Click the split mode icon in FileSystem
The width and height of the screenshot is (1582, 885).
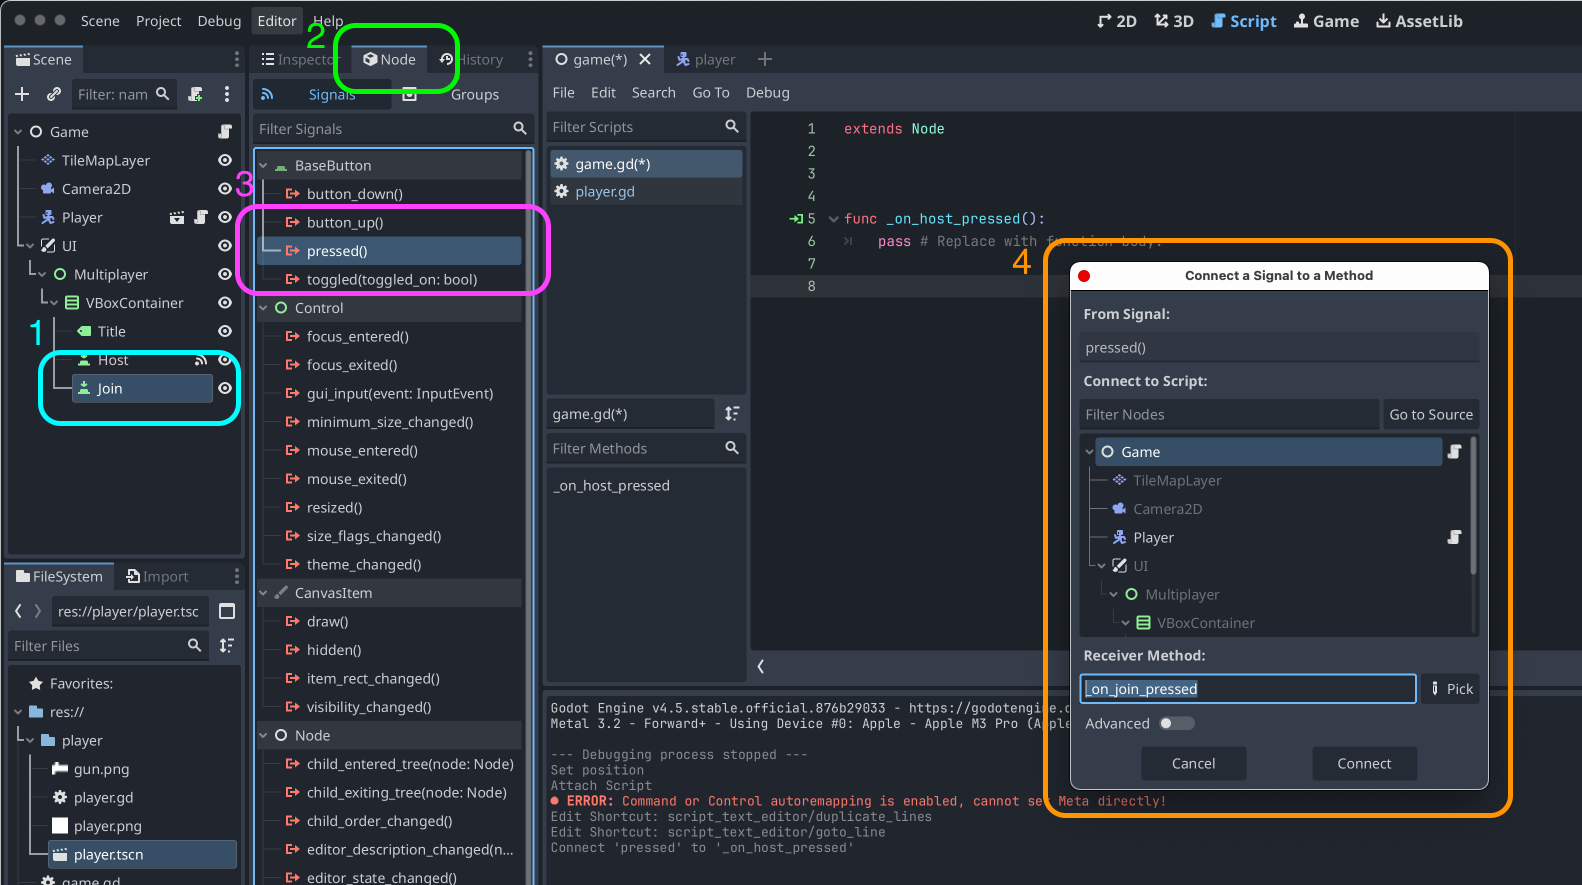pos(227,611)
